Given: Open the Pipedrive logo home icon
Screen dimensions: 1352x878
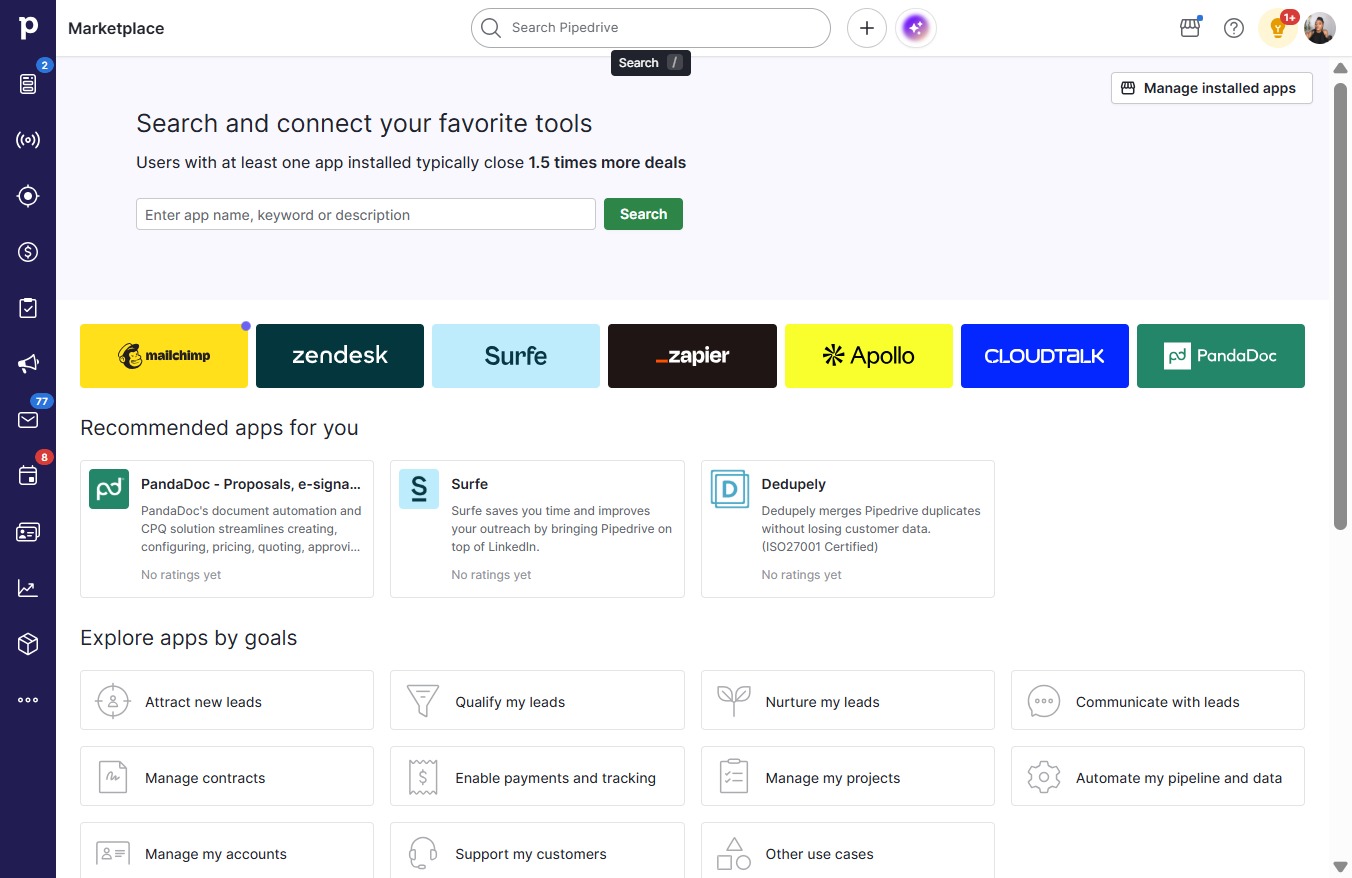Looking at the screenshot, I should click(x=28, y=27).
